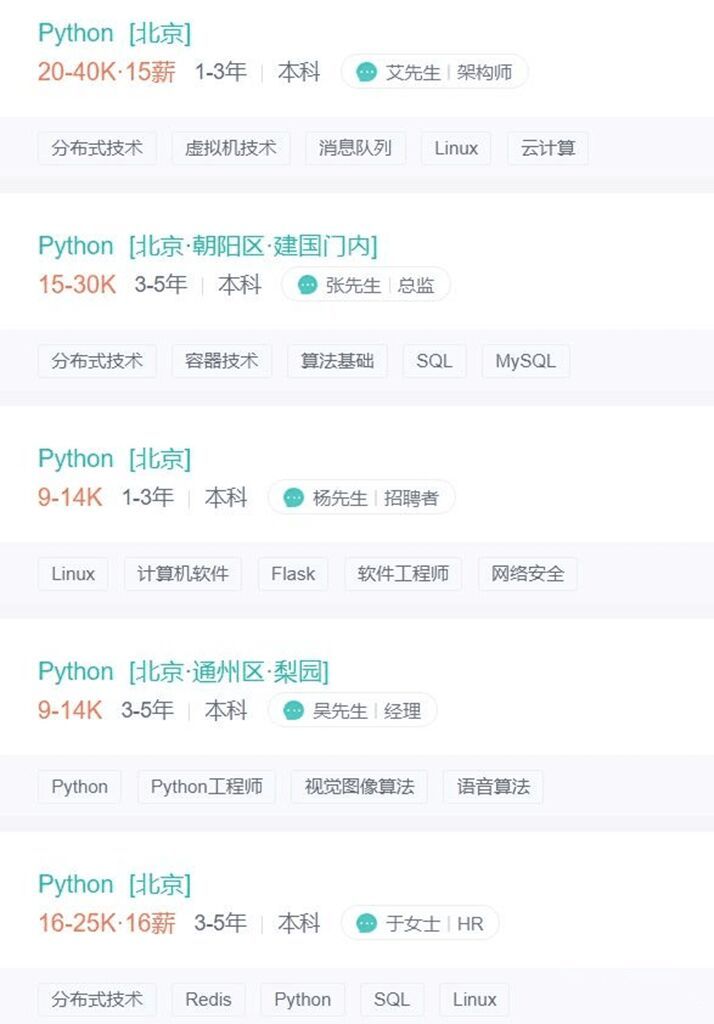Click chat icon next to 于女士
The width and height of the screenshot is (714, 1024).
coord(366,924)
